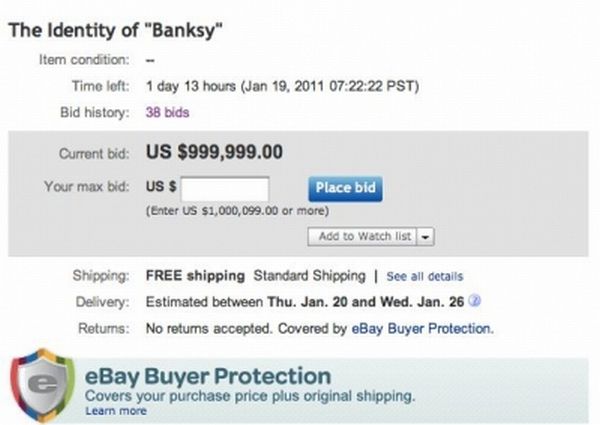The width and height of the screenshot is (600, 425).
Task: Click See all details shipping link
Action: 424,276
